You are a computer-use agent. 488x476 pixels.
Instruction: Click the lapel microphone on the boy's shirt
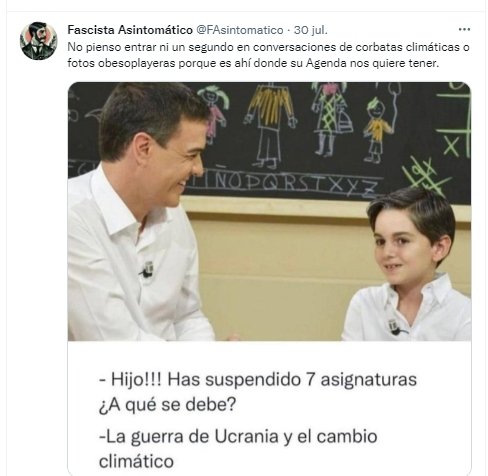tap(395, 326)
